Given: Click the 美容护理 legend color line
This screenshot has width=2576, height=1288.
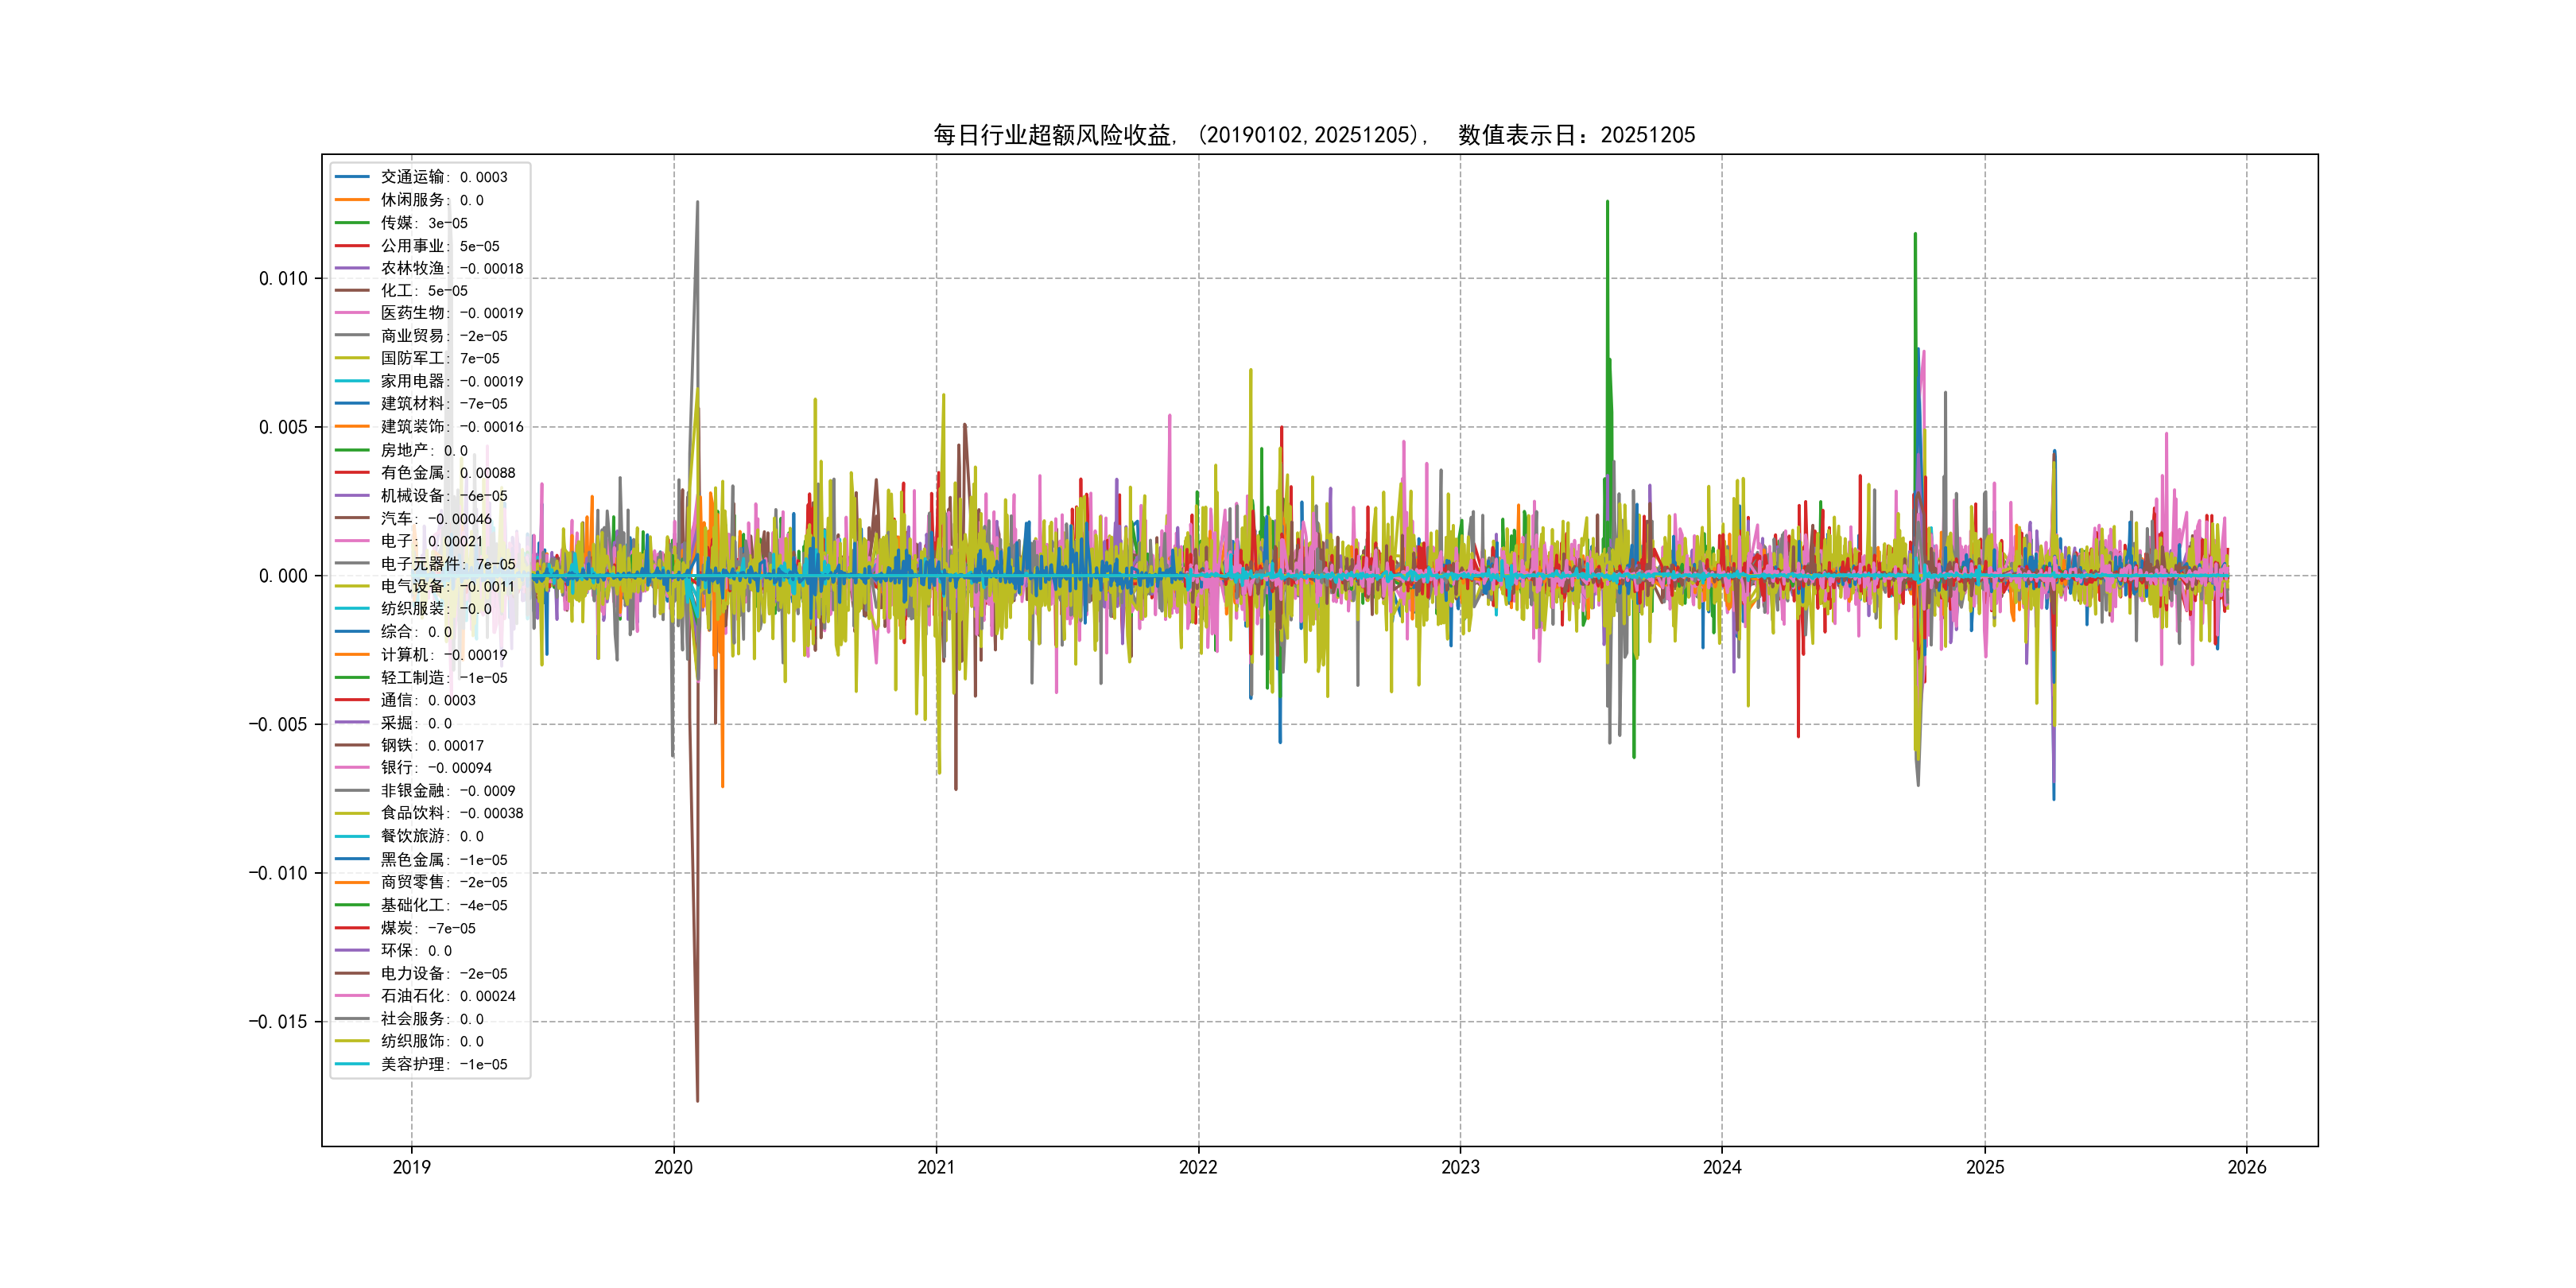Looking at the screenshot, I should tap(352, 1064).
